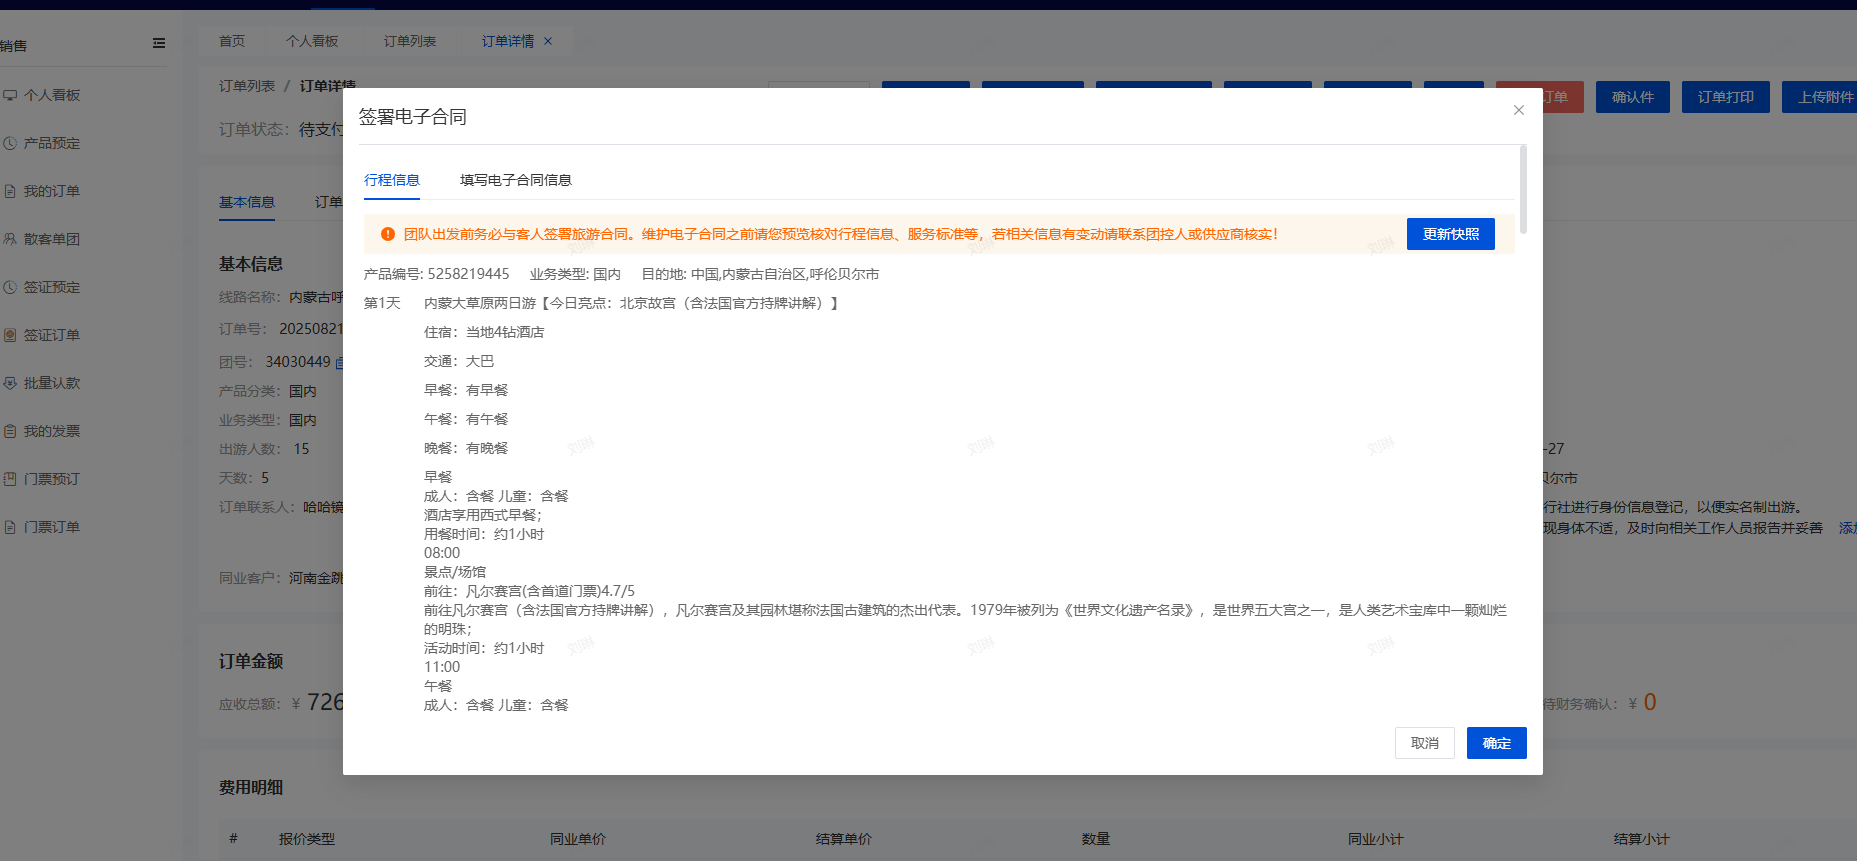This screenshot has height=861, width=1857.
Task: Collapse the sidebar with hamburger icon
Action: click(159, 43)
